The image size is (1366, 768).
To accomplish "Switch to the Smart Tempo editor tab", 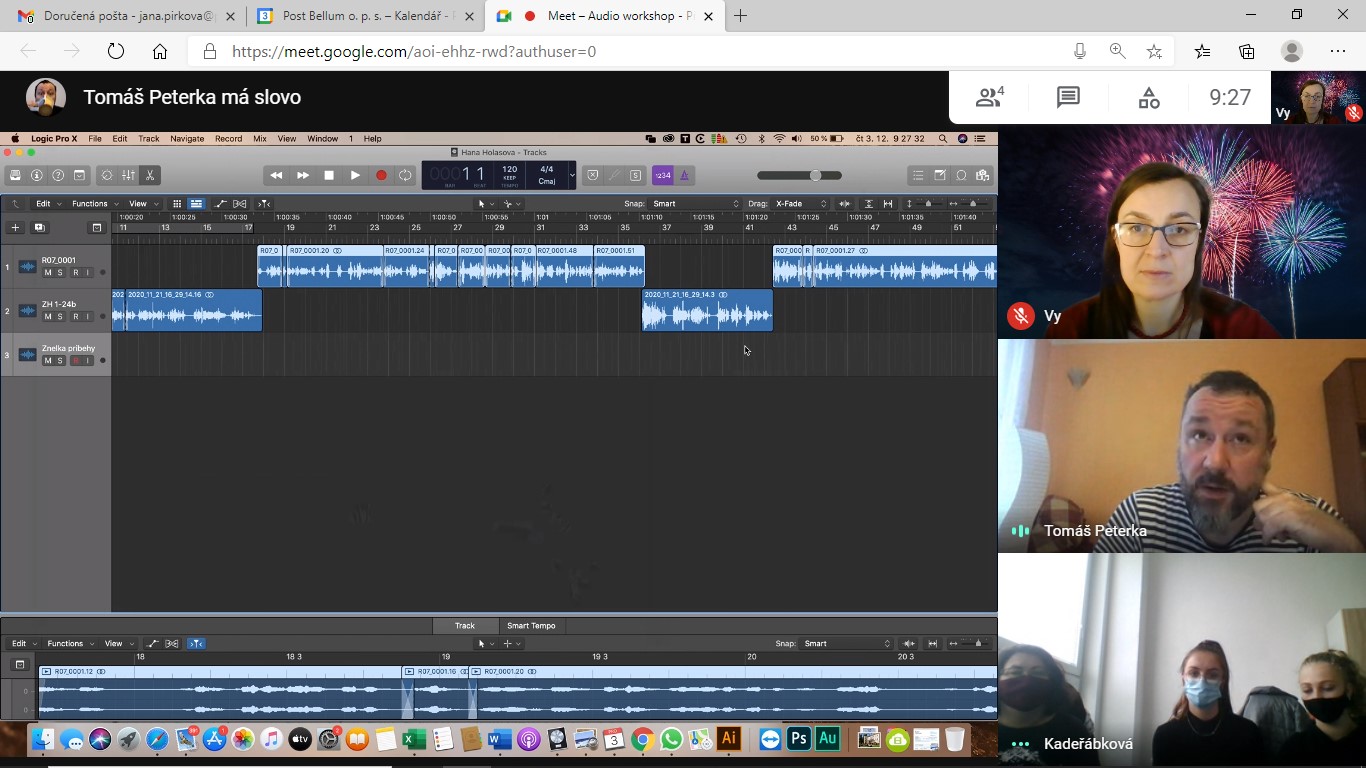I will click(x=531, y=626).
